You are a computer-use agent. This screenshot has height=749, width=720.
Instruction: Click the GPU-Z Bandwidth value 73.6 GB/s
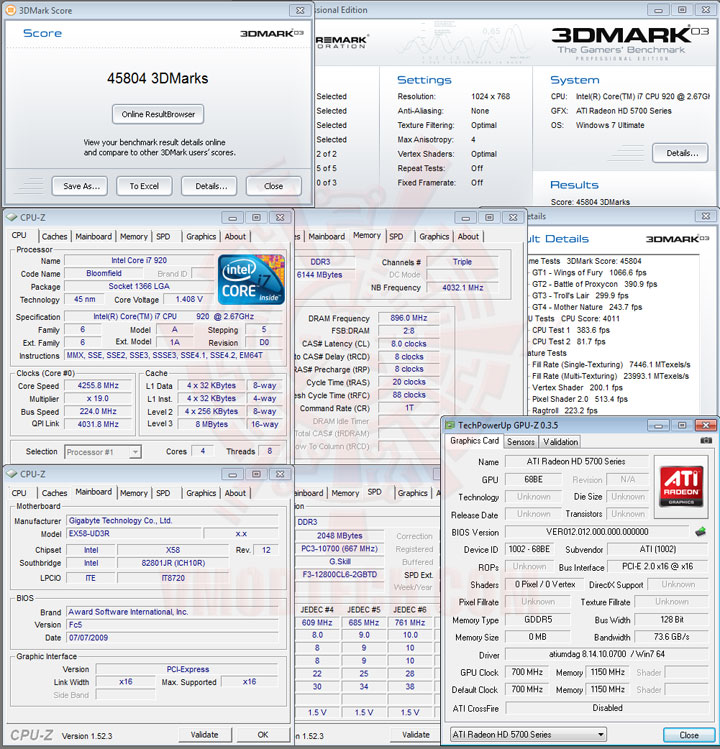pos(671,637)
